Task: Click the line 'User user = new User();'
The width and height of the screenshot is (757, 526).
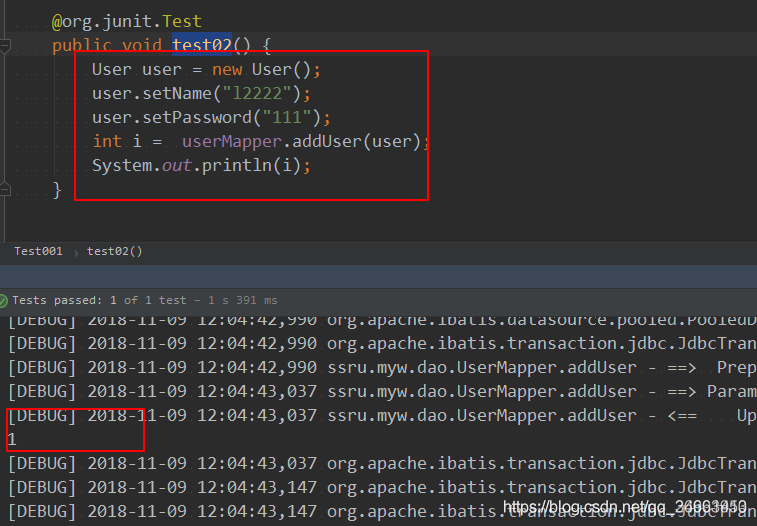Action: 206,69
